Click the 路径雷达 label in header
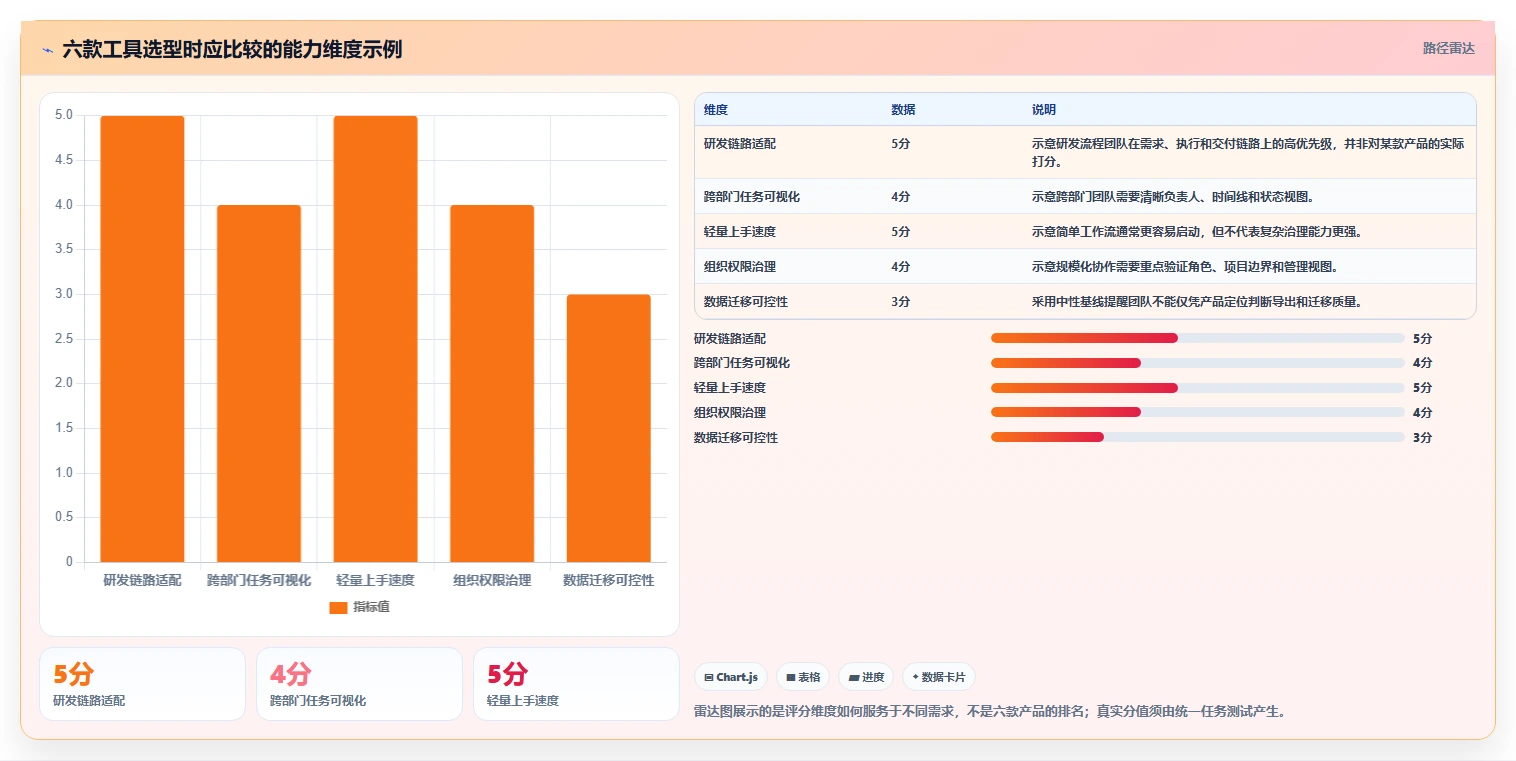 (1449, 48)
